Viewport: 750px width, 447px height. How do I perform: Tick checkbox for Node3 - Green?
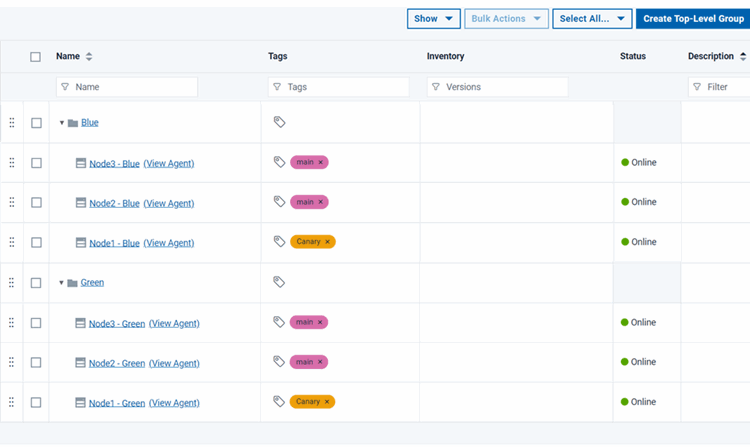(36, 323)
